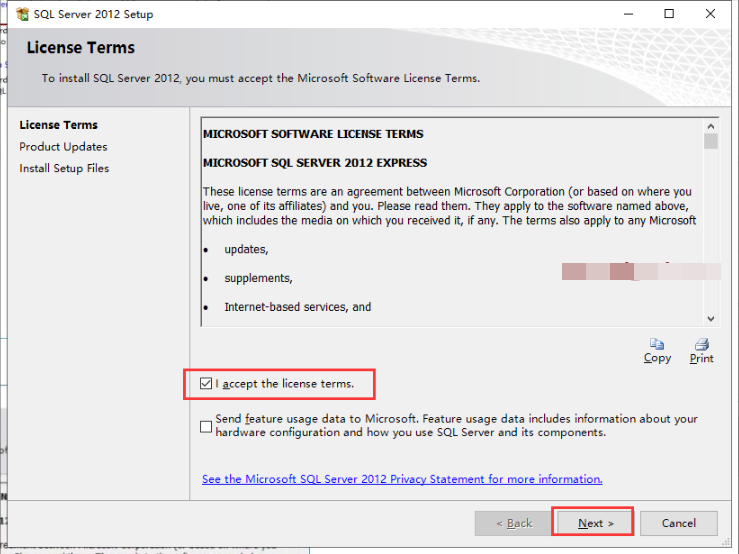
Task: Select the Product Updates step in sidebar
Action: pyautogui.click(x=63, y=147)
